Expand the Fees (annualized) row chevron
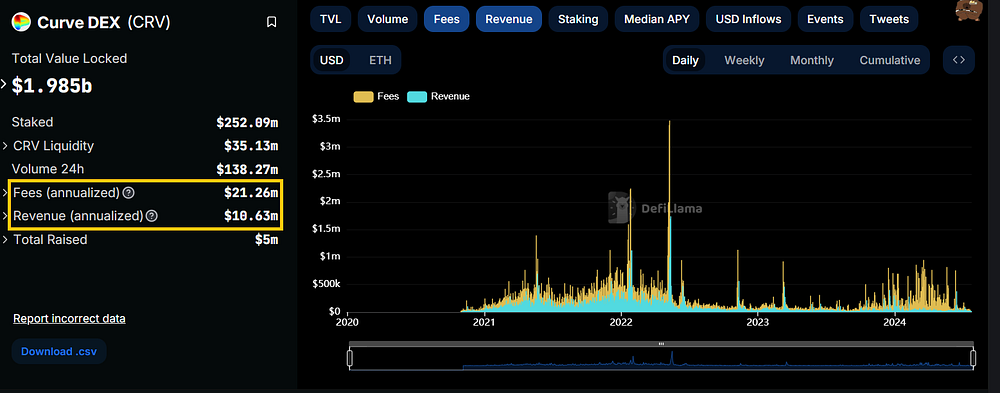The height and width of the screenshot is (393, 1000). 5,193
